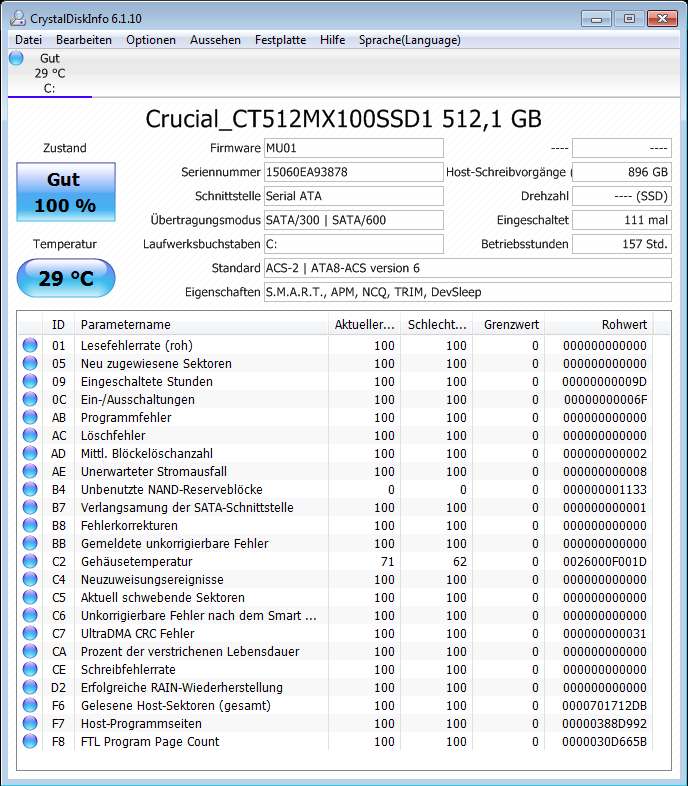This screenshot has height=786, width=688.
Task: Click status orb for Eingeschaltete Stunden
Action: (30, 381)
